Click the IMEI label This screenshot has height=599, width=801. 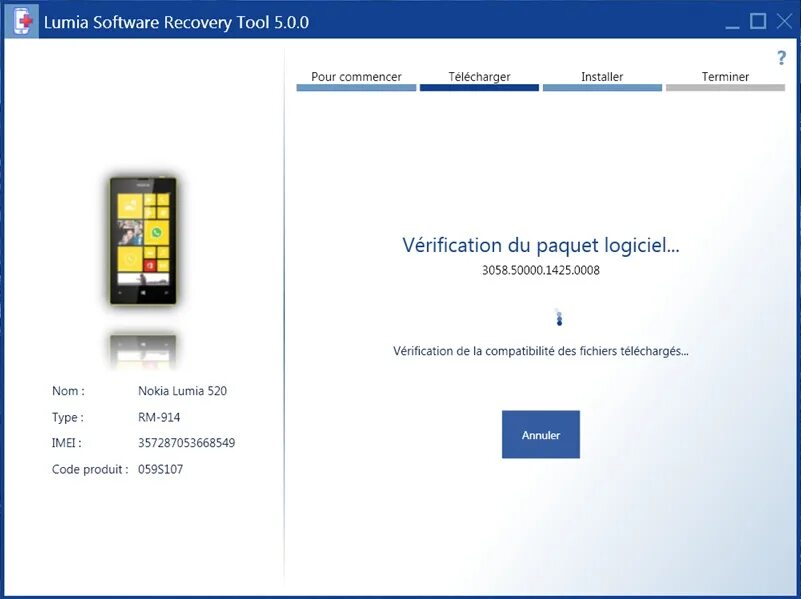tap(66, 443)
